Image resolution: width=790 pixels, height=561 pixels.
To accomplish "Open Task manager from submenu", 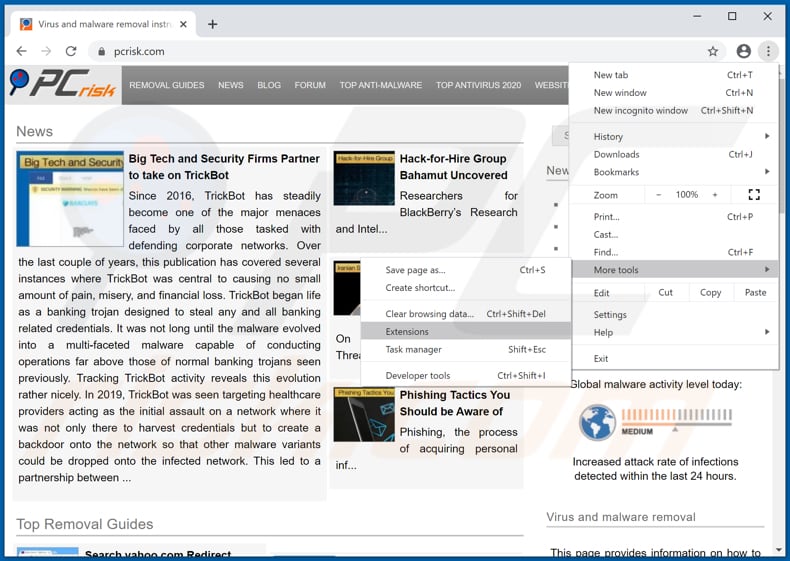I will [466, 349].
